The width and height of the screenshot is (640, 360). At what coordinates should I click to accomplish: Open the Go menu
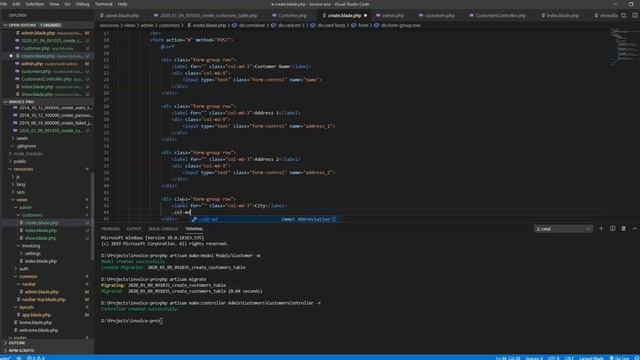[x=68, y=4]
